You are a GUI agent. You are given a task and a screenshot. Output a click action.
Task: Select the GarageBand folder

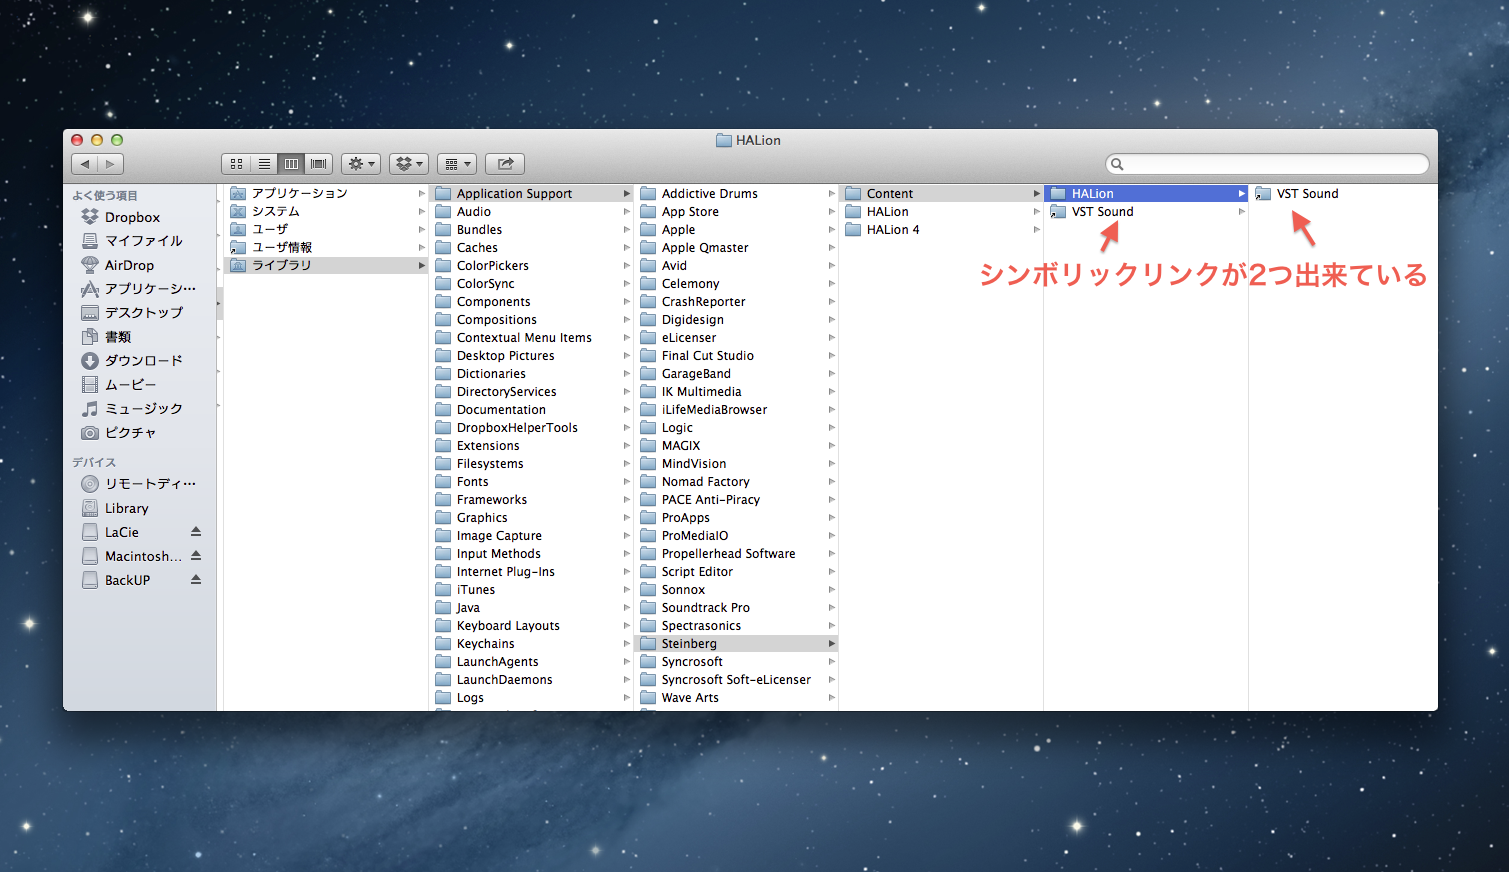pyautogui.click(x=736, y=373)
